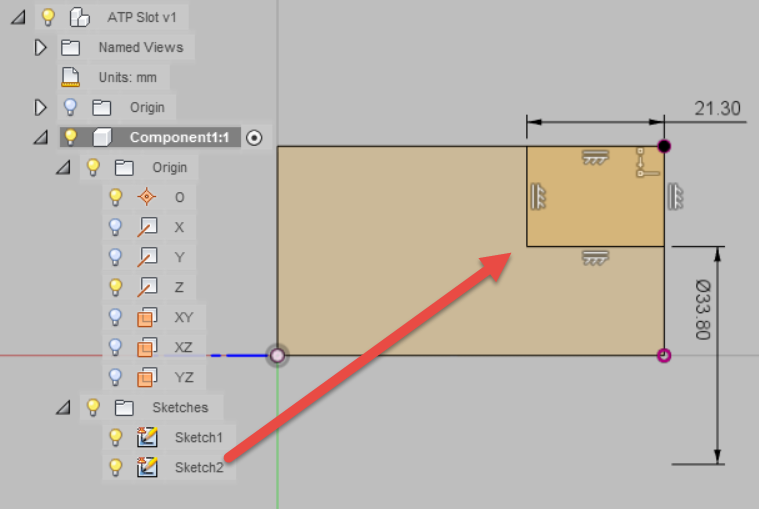
Task: Click the black sketch point at top-right corner
Action: [664, 146]
